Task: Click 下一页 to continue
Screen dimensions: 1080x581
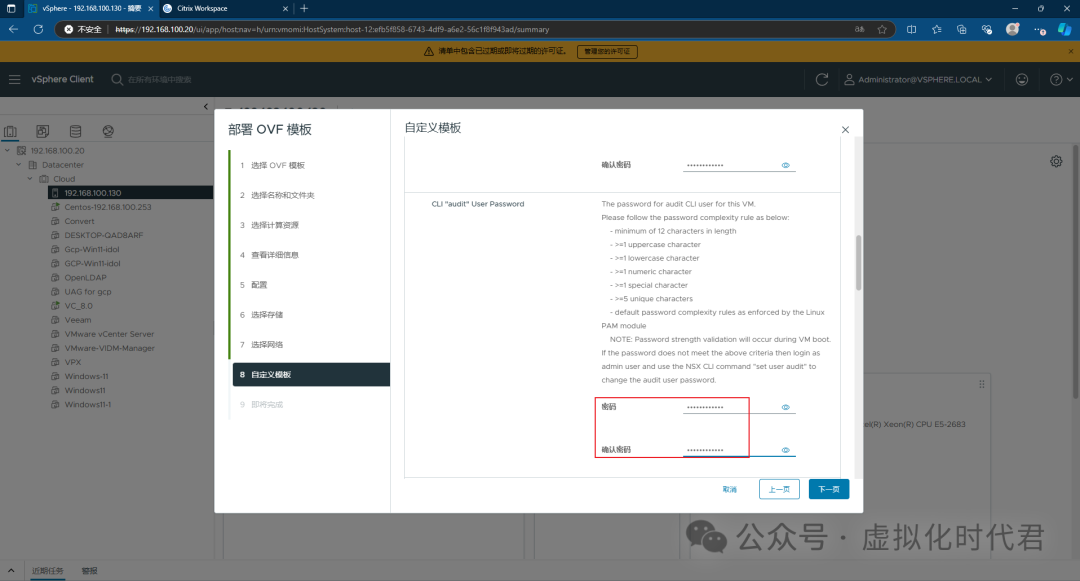Action: [x=829, y=489]
